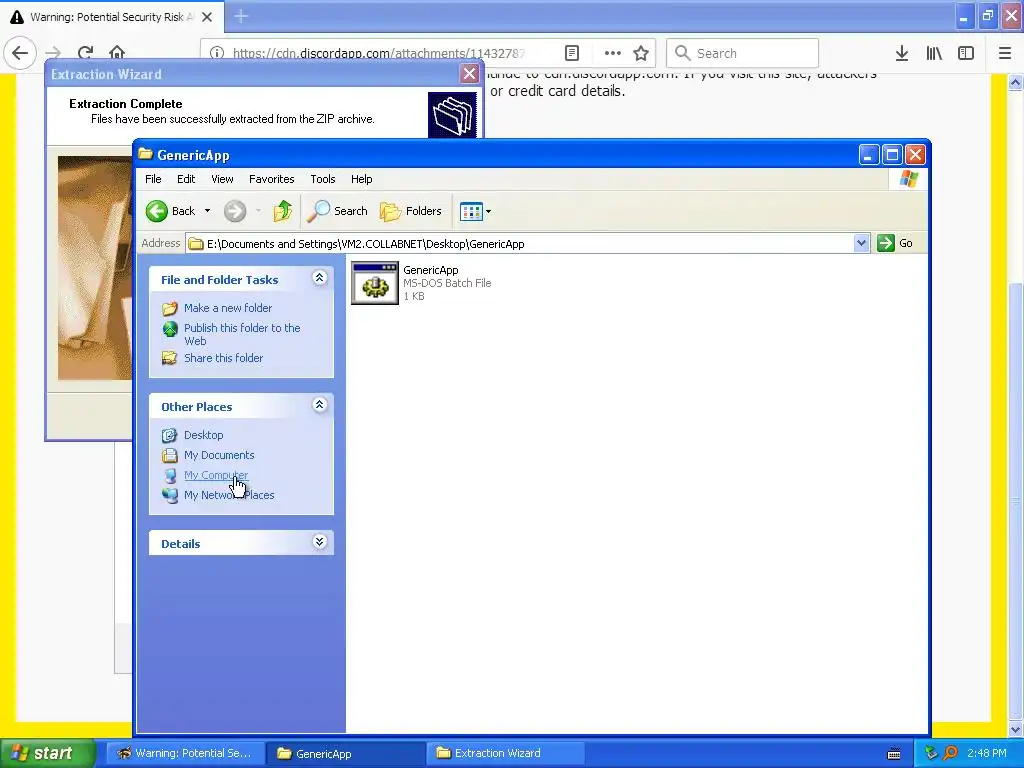Viewport: 1024px width, 768px height.
Task: Click the system tray magnifier icon
Action: [950, 753]
